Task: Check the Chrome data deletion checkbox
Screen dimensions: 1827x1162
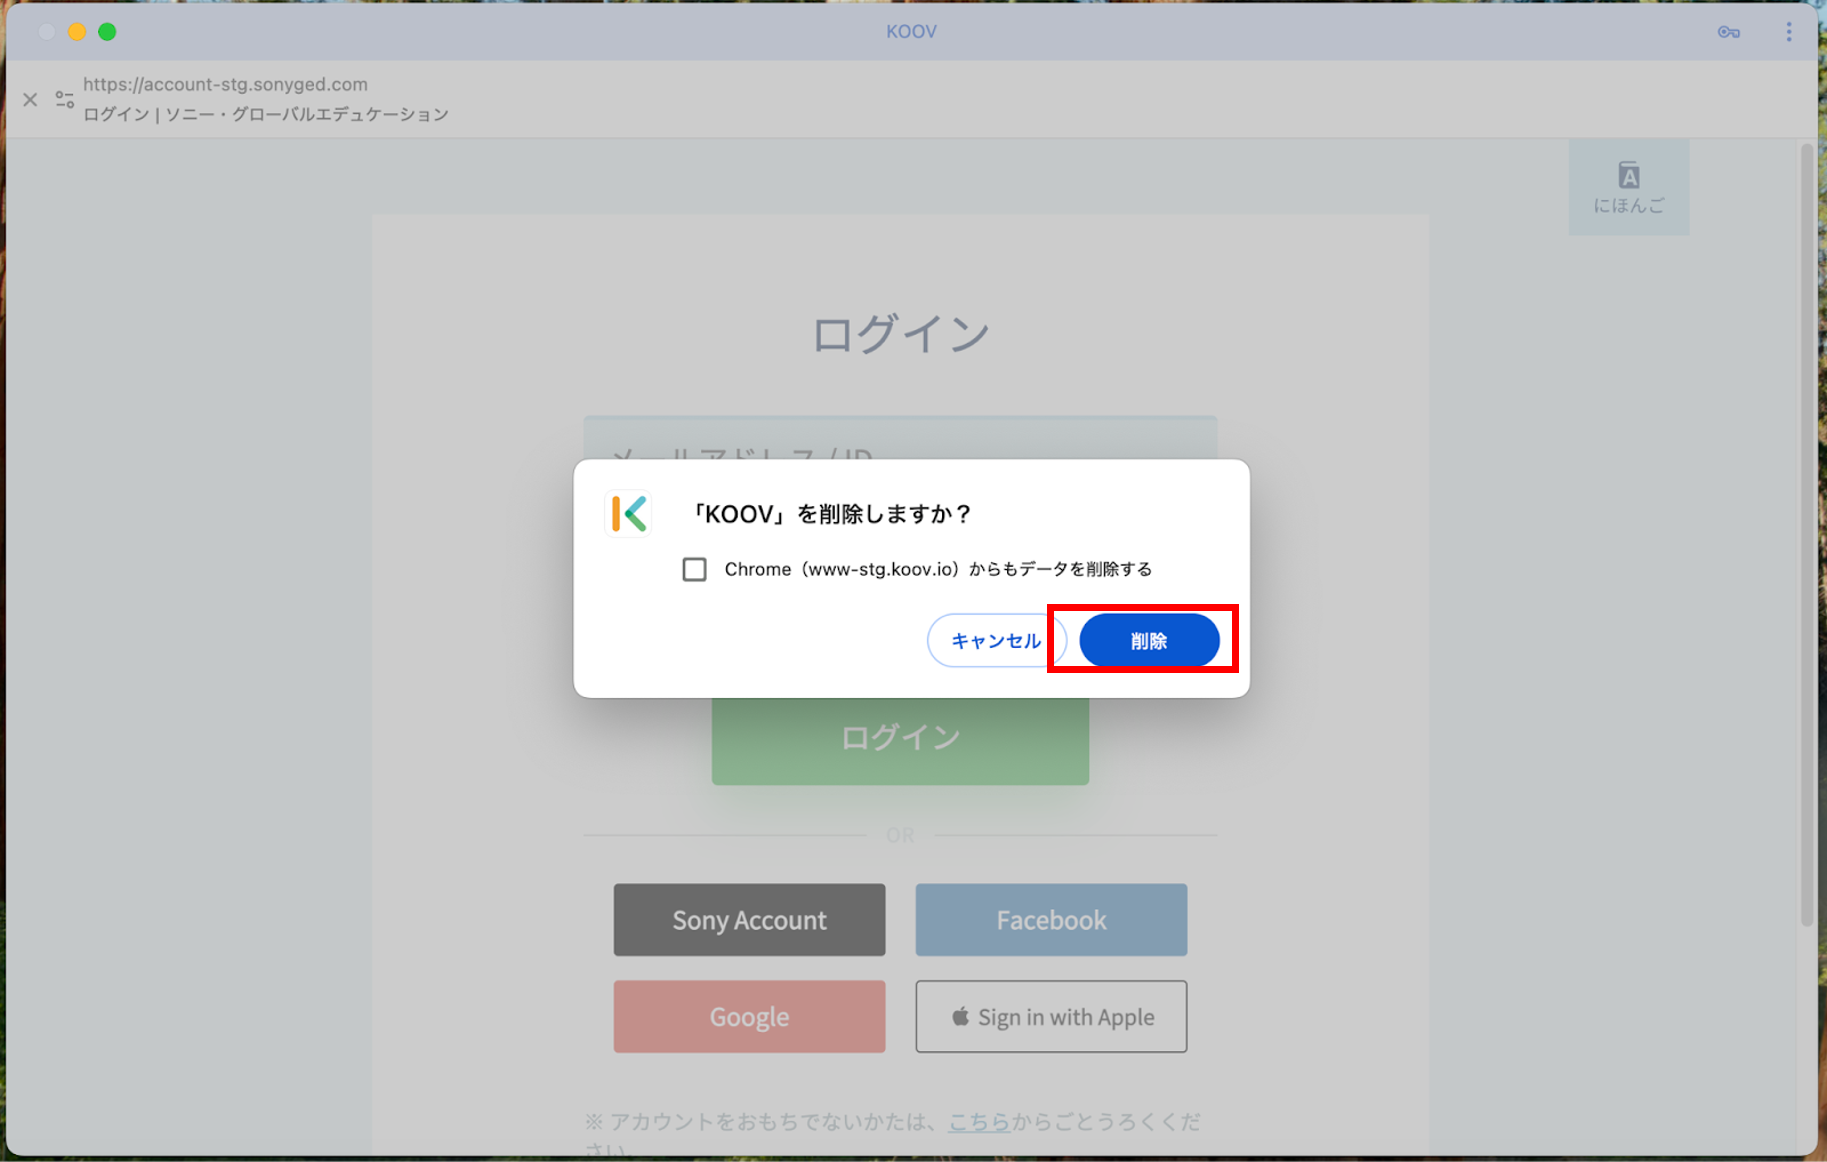Action: [x=695, y=569]
